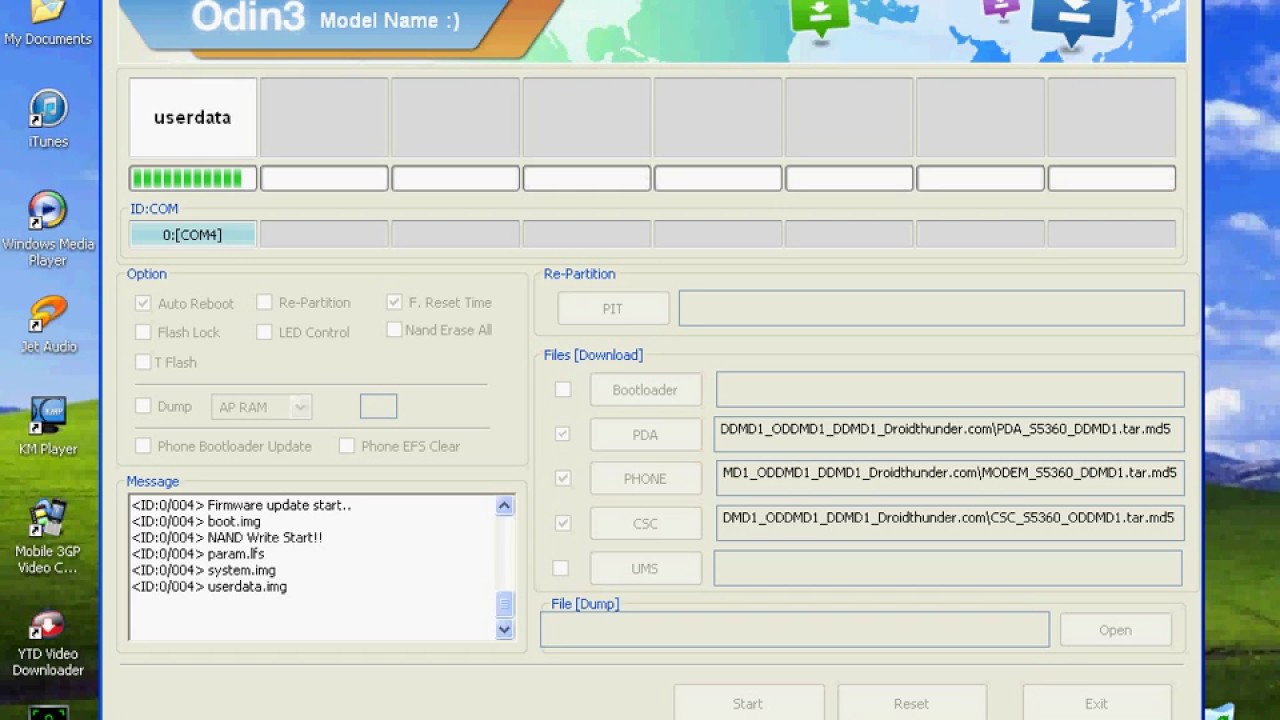Click the Exit button

point(1096,703)
